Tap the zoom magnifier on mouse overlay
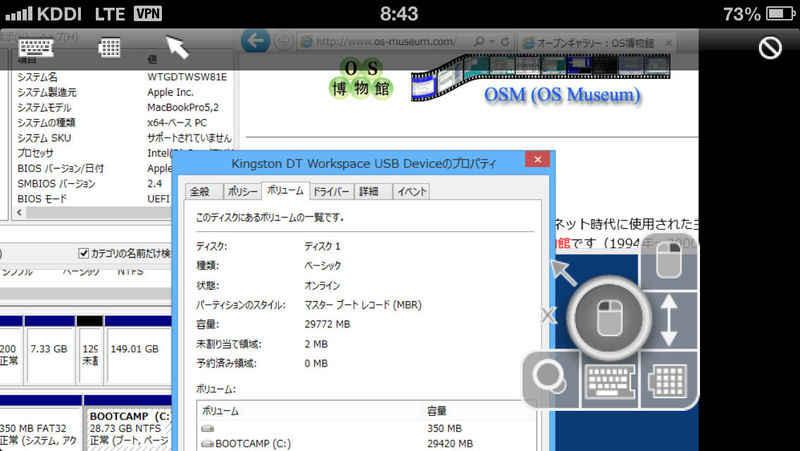Image resolution: width=800 pixels, height=451 pixels. pos(550,379)
